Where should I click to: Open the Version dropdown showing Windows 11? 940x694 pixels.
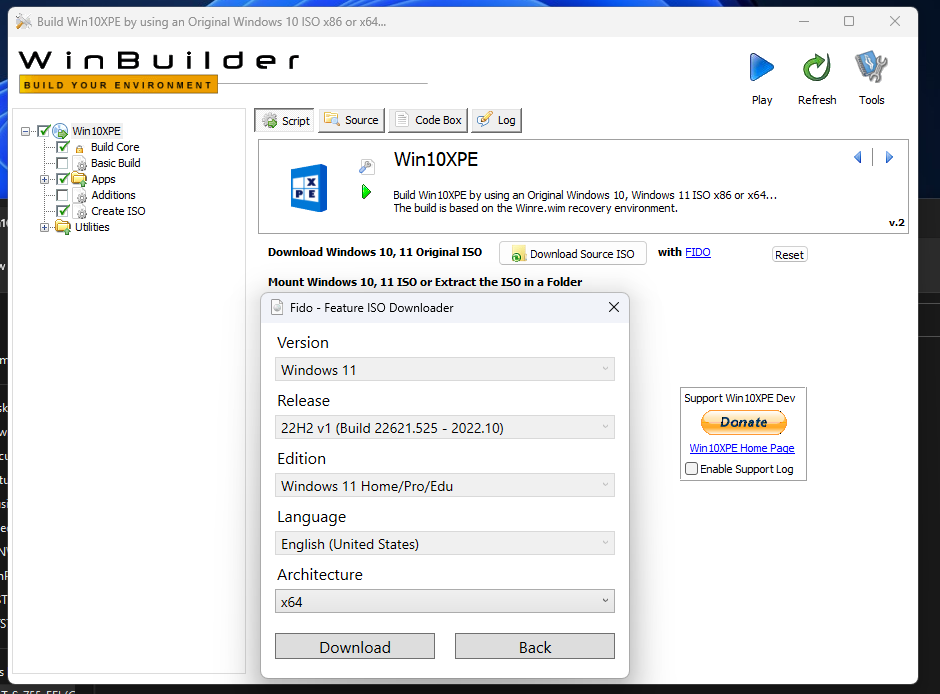(445, 369)
